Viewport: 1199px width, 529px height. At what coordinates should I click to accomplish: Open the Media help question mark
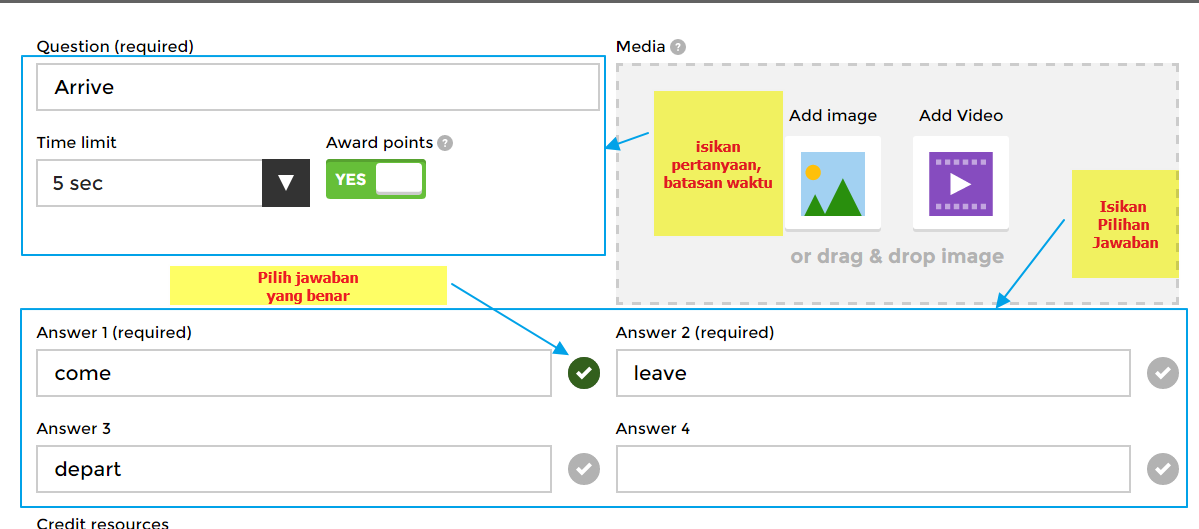click(x=677, y=47)
